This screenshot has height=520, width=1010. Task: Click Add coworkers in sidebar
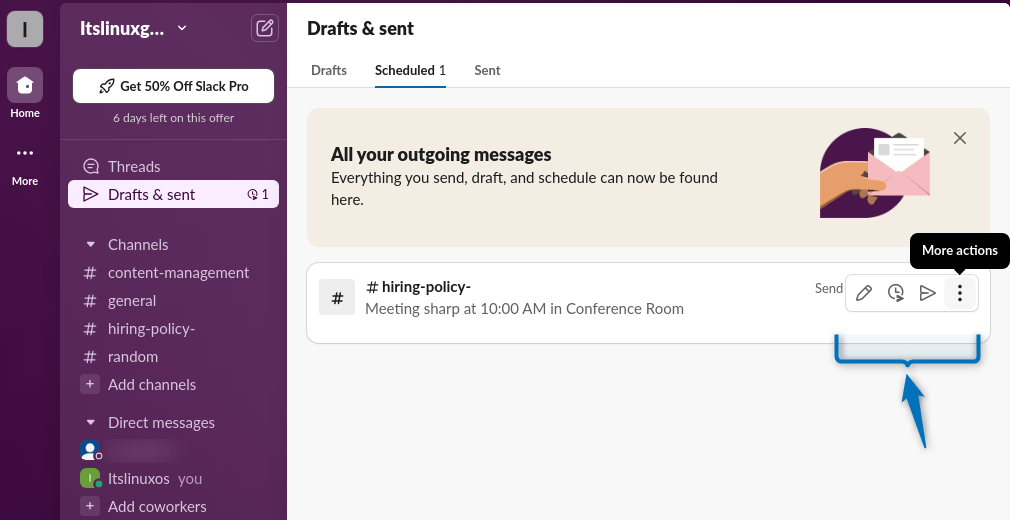(x=156, y=507)
